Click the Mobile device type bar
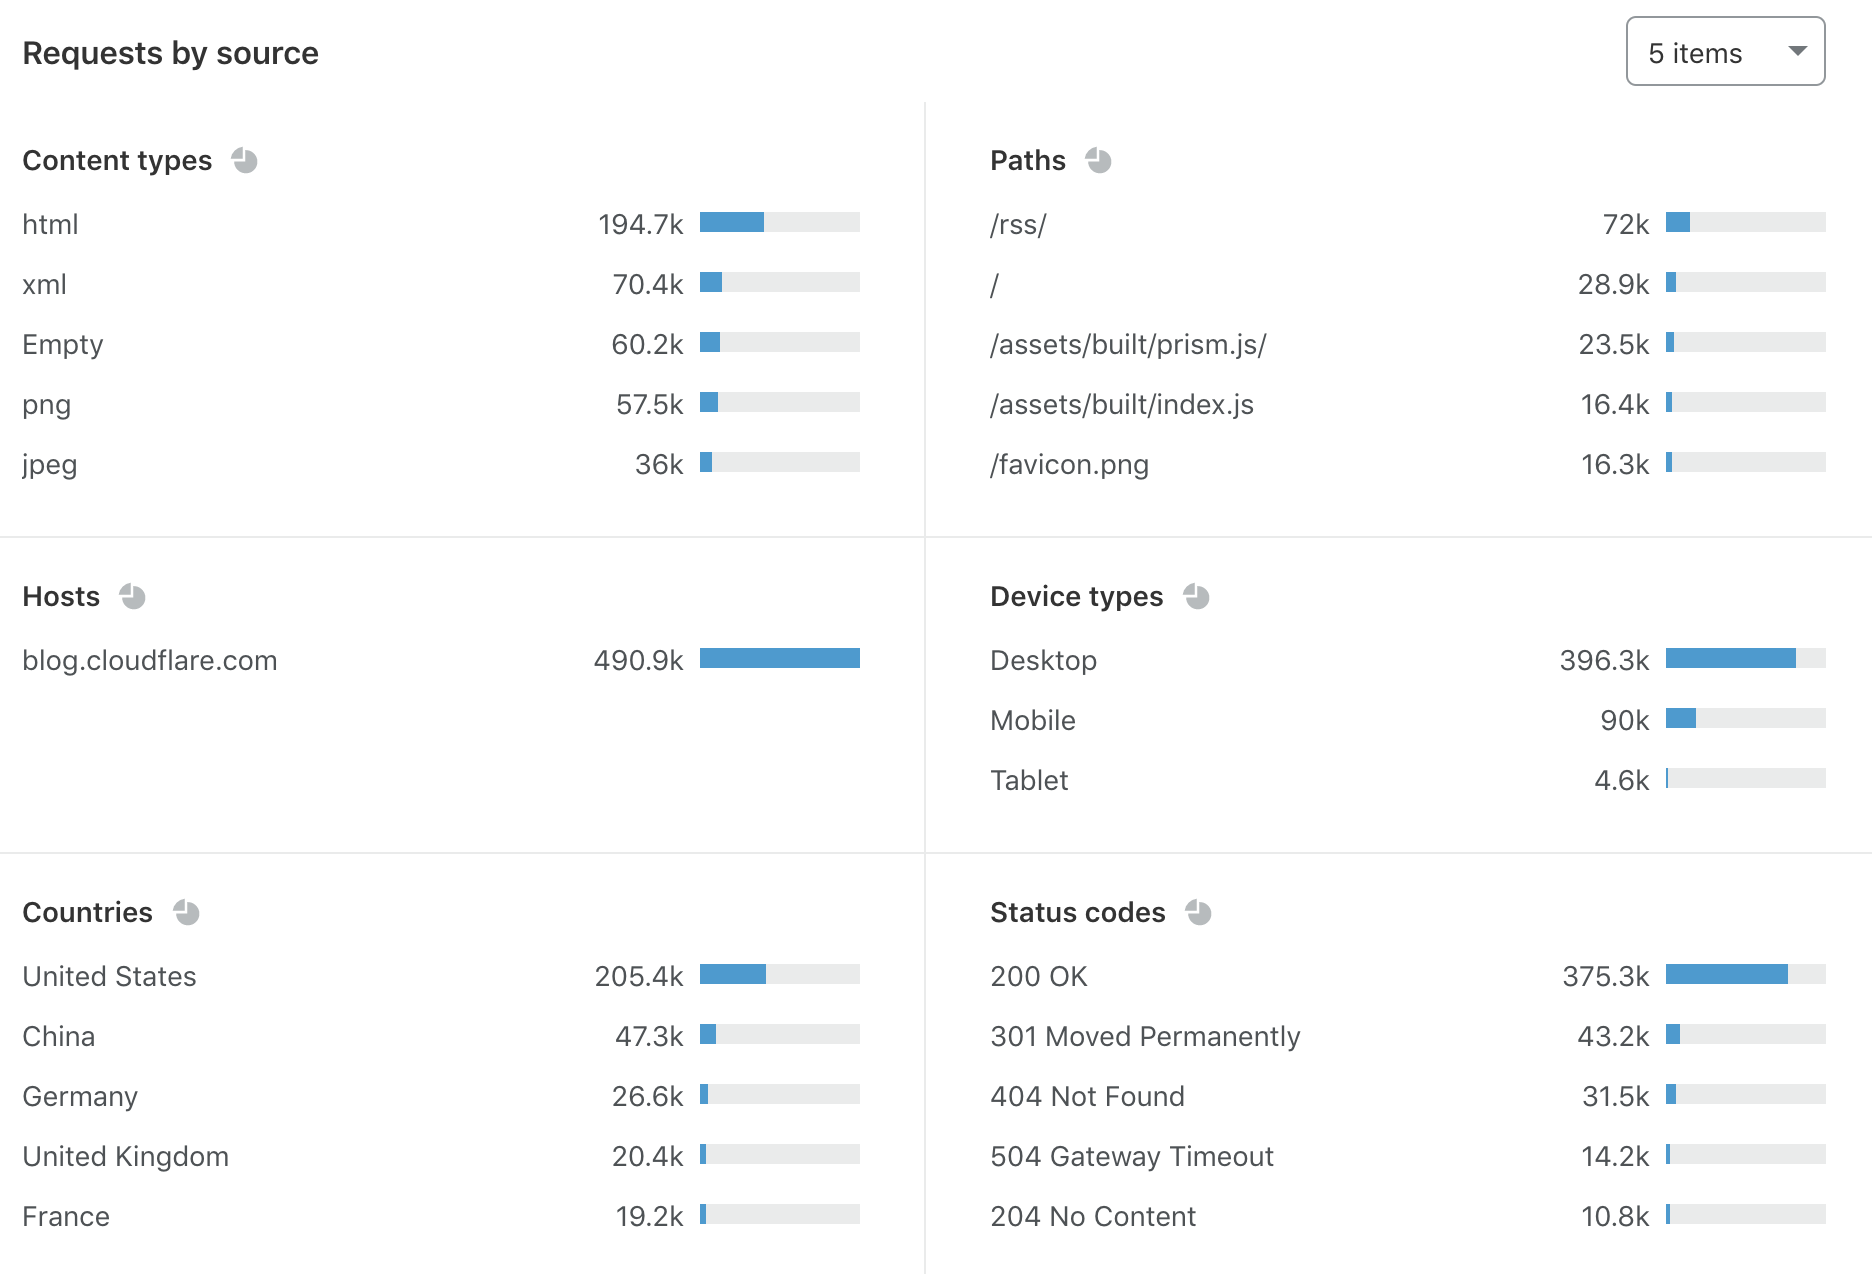1872x1274 pixels. coord(1745,719)
